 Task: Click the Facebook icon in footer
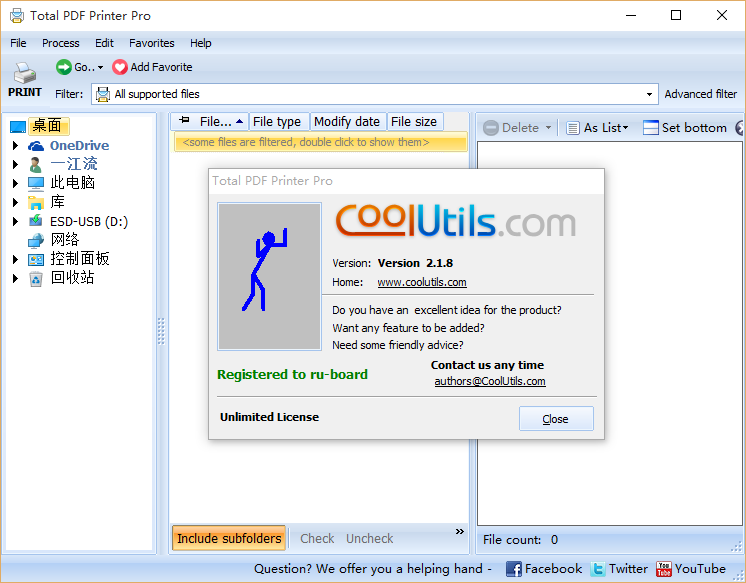(514, 569)
